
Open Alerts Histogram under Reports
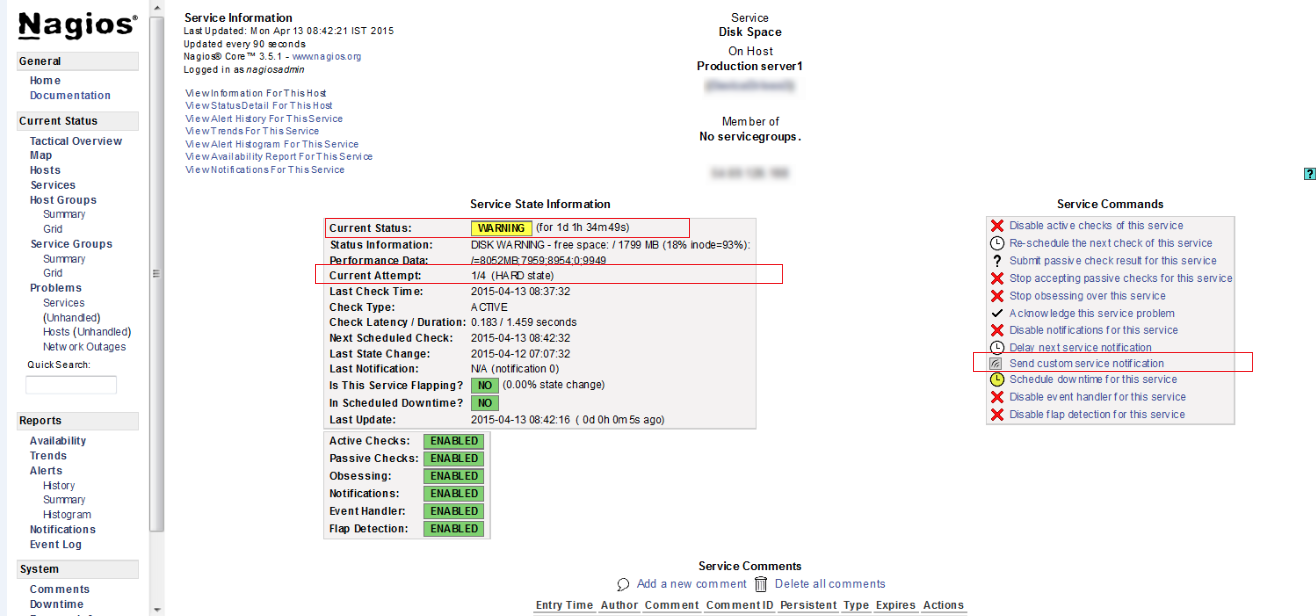66,515
